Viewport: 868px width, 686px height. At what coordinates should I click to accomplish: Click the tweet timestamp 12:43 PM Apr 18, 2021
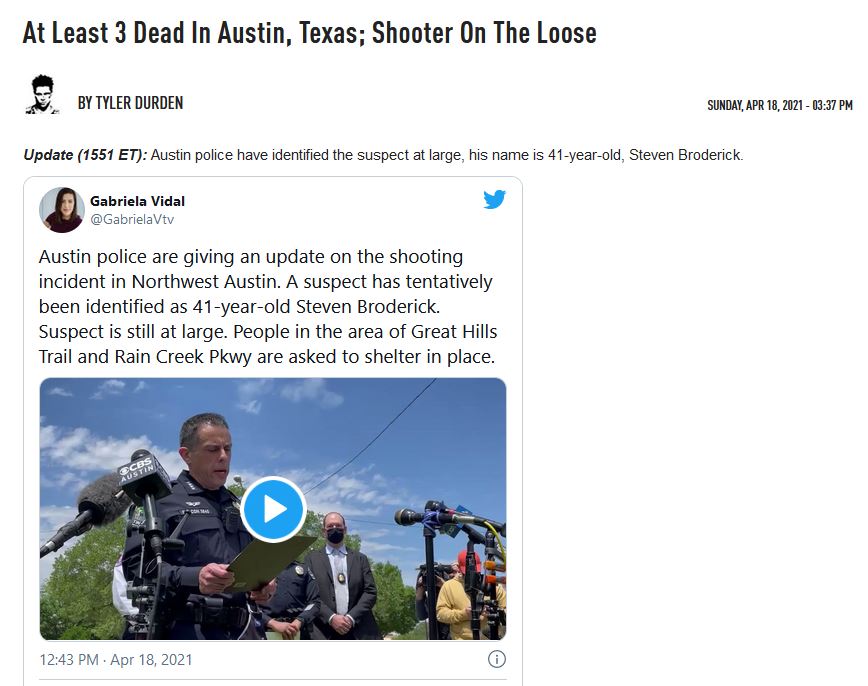(x=116, y=660)
